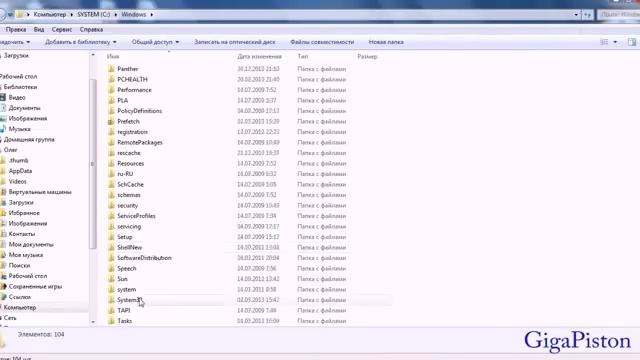
Task: Open the Правка menu
Action: pos(16,29)
